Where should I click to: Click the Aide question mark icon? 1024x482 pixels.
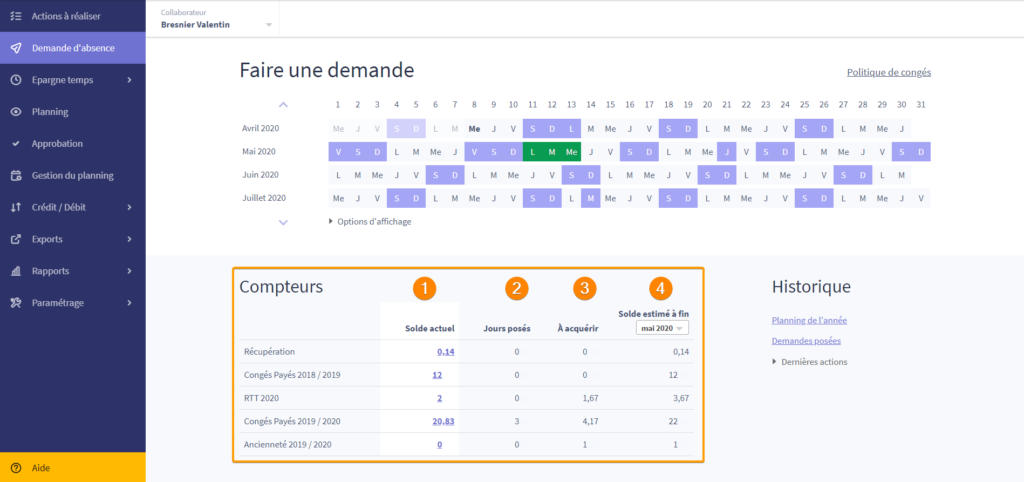[x=16, y=467]
